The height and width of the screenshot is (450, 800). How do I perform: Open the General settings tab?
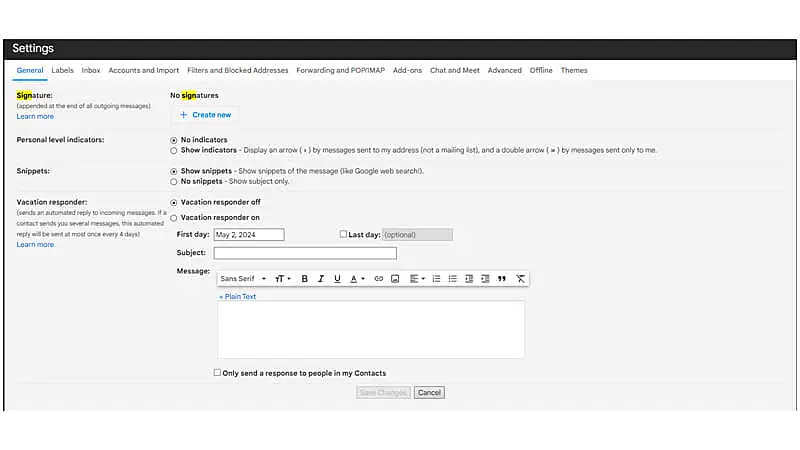pos(30,70)
